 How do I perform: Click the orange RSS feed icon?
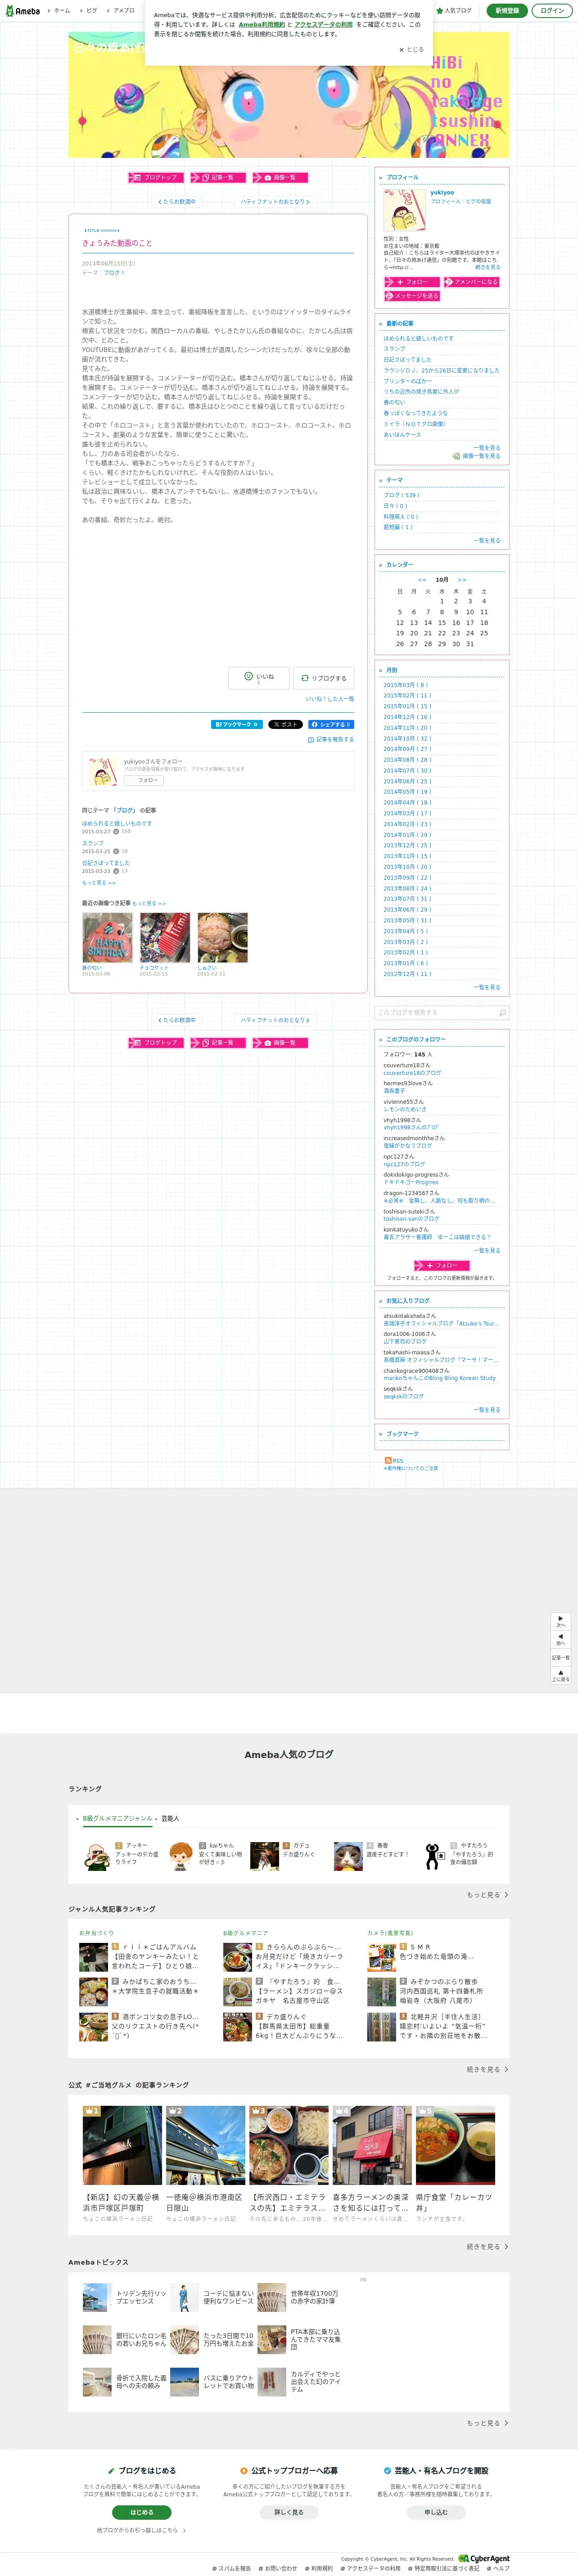388,1460
